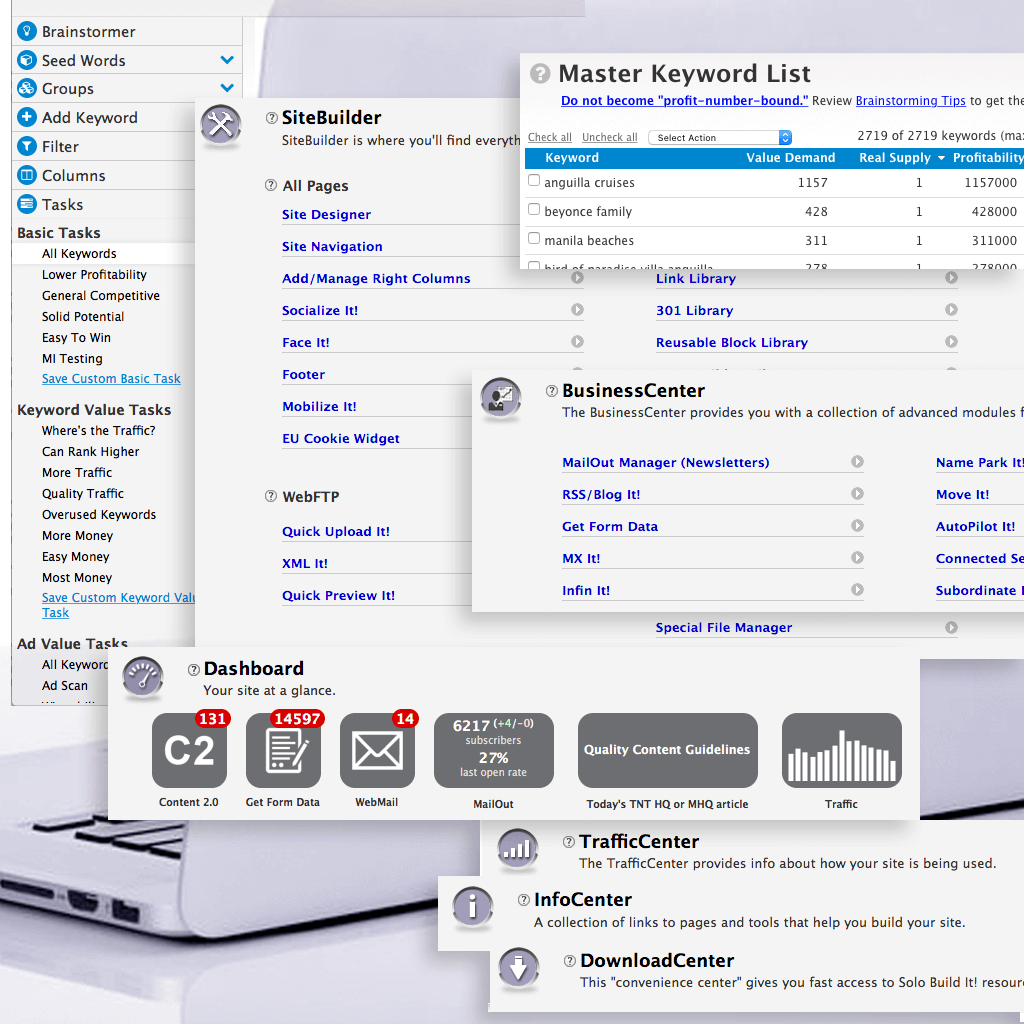Choose Ad Scan under Ad Value Tasks

(64, 686)
